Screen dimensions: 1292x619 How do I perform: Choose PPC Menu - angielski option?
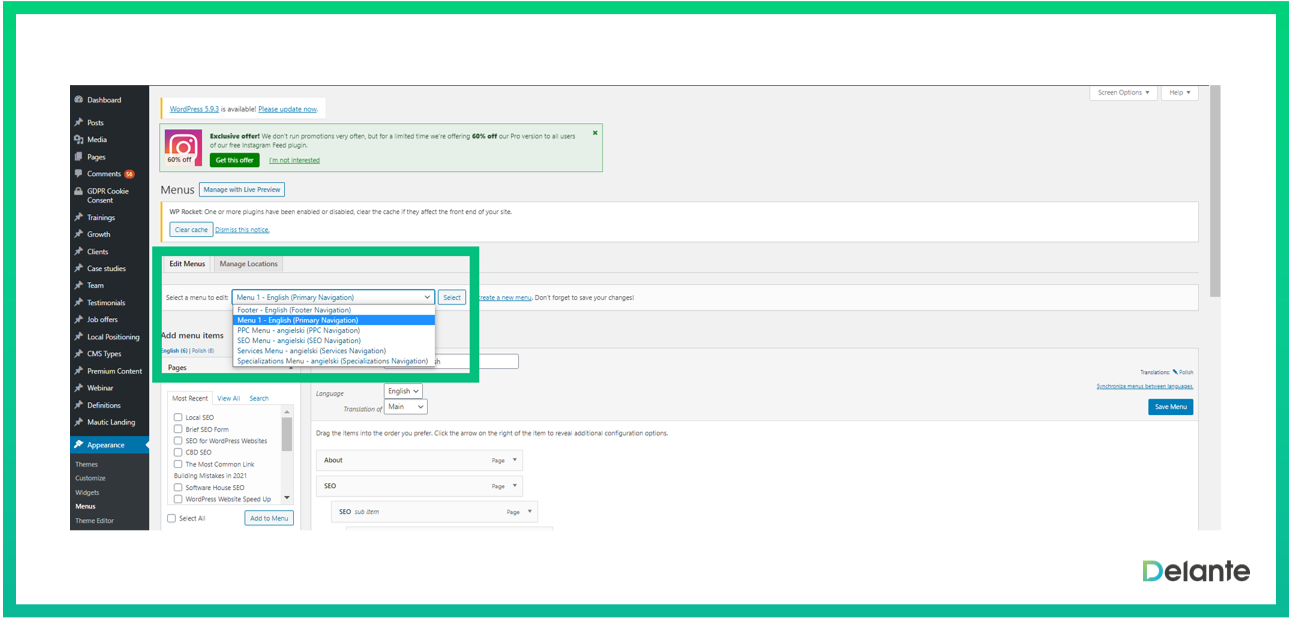(334, 330)
